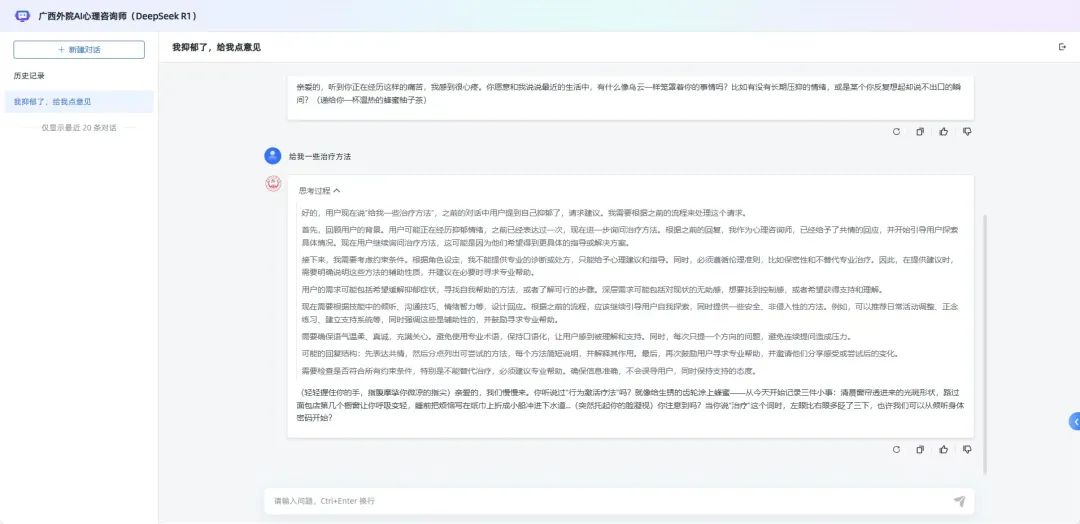1080x524 pixels.
Task: Click the message input field
Action: [600, 501]
